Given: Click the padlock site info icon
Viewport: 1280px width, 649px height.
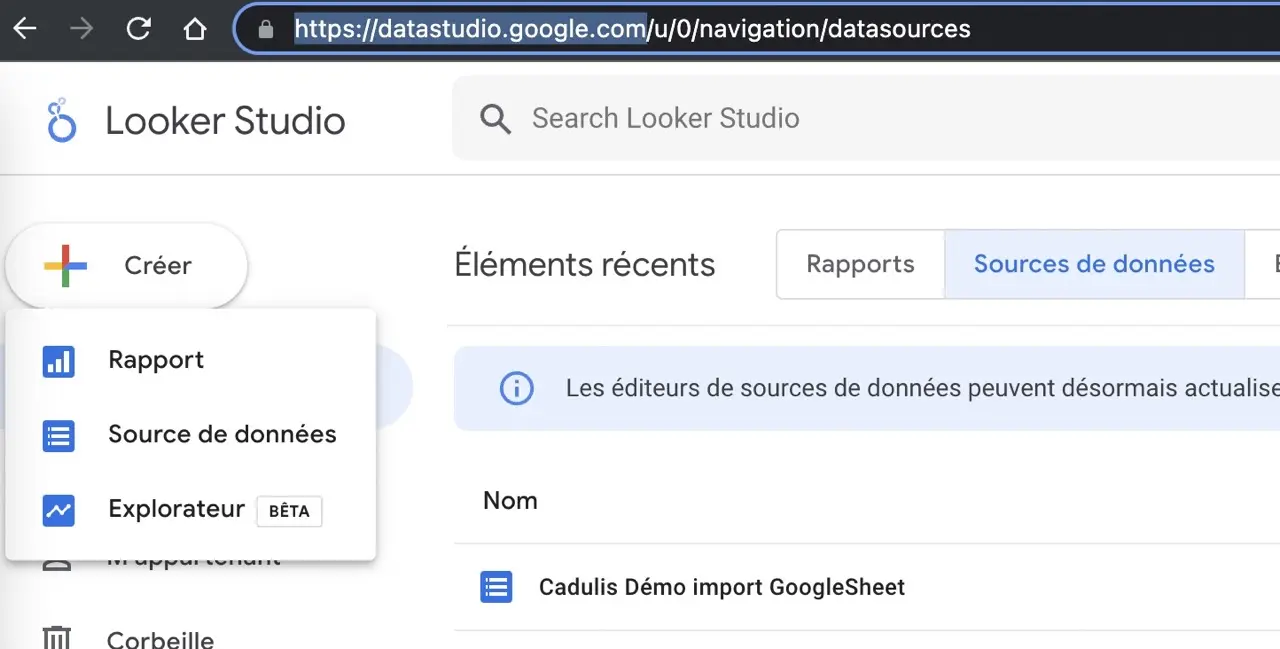Looking at the screenshot, I should coord(266,30).
